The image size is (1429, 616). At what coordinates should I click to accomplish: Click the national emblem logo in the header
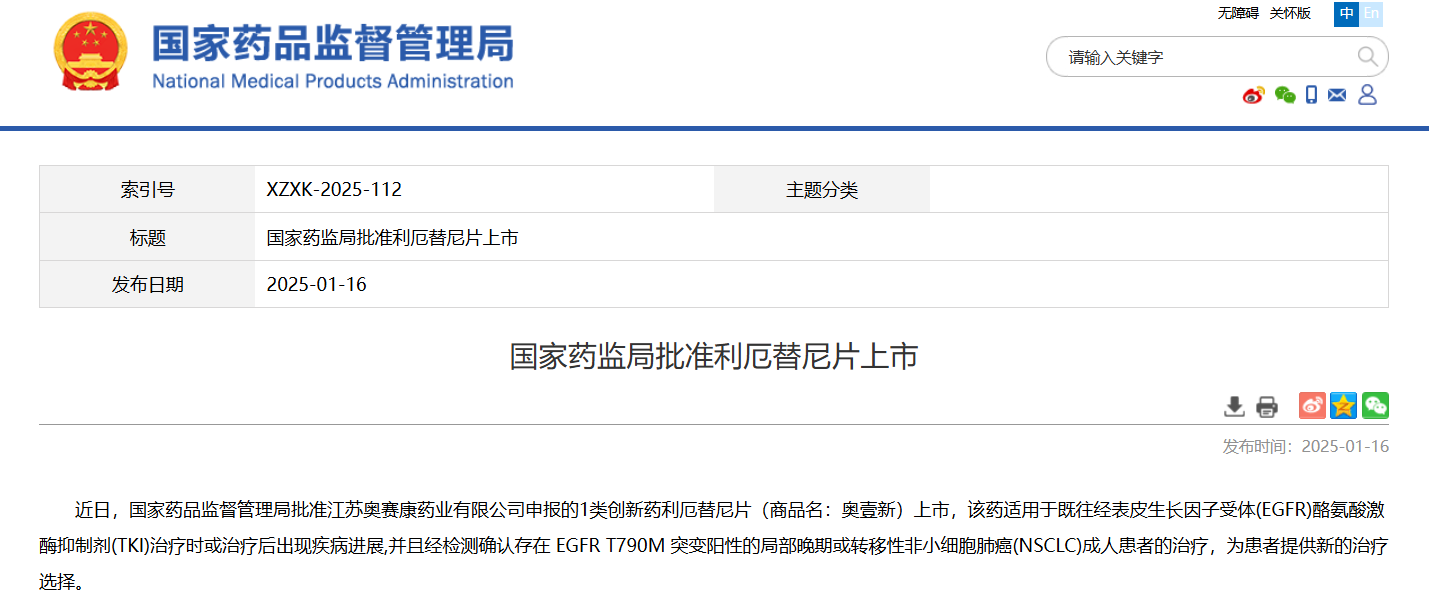point(92,54)
